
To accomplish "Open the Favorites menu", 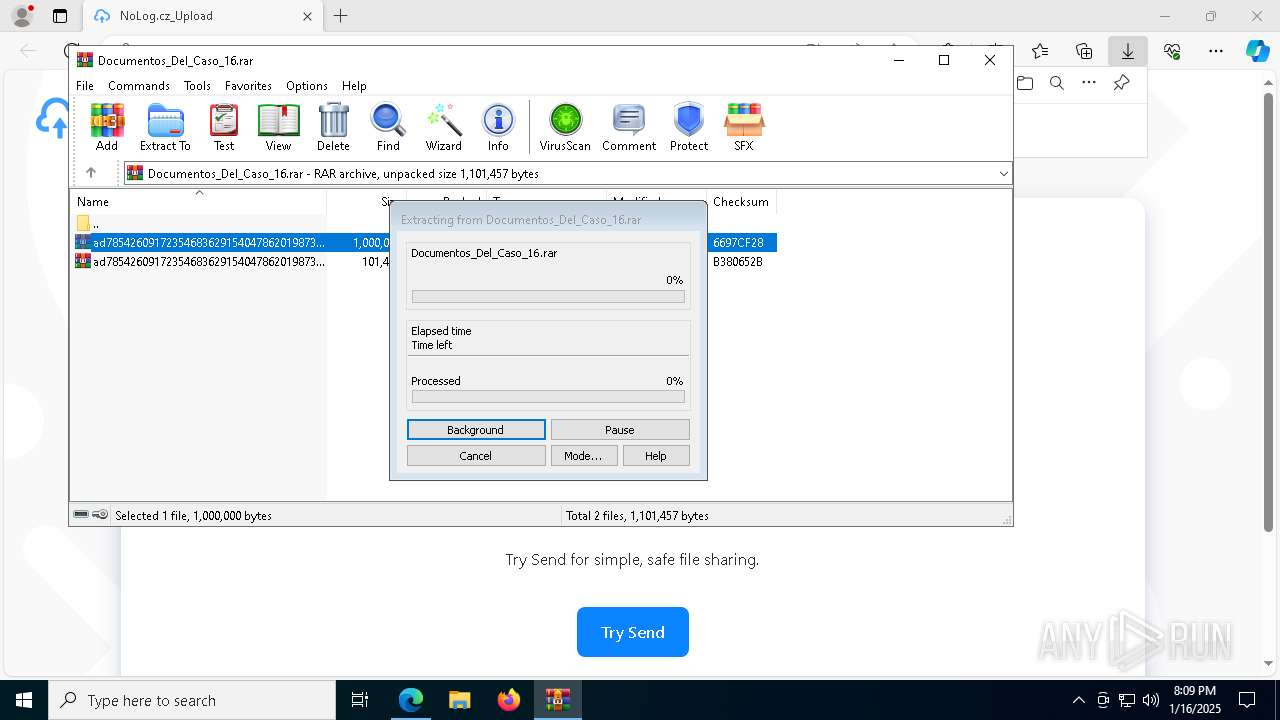I will click(248, 86).
